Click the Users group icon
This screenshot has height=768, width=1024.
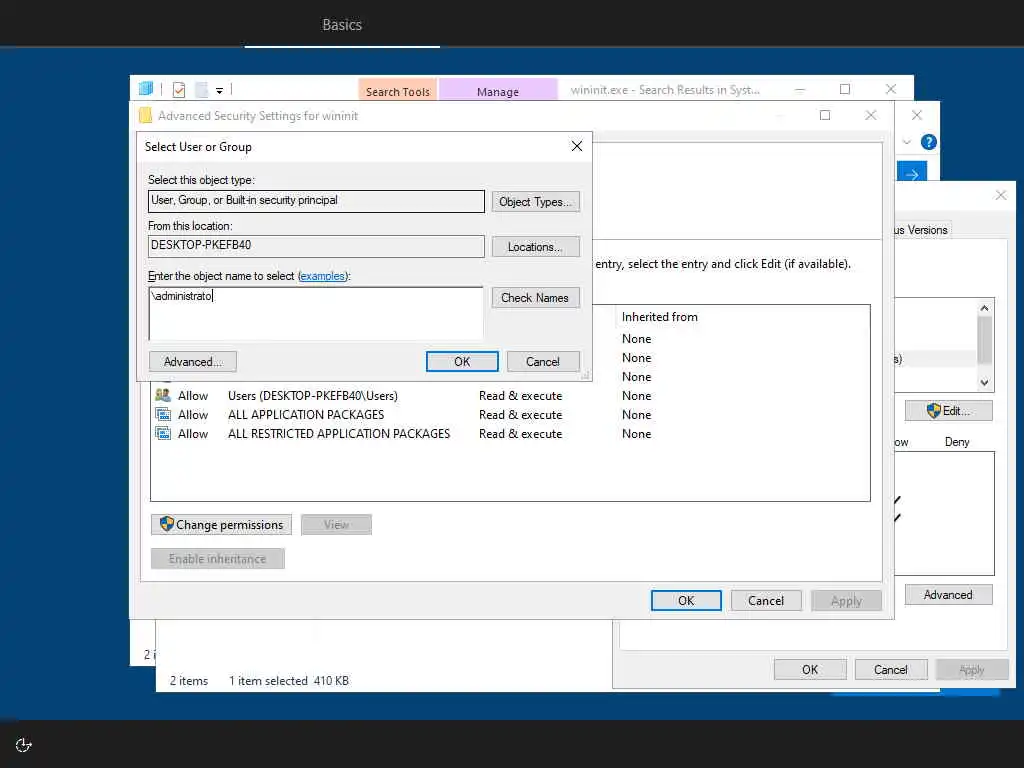pos(163,395)
